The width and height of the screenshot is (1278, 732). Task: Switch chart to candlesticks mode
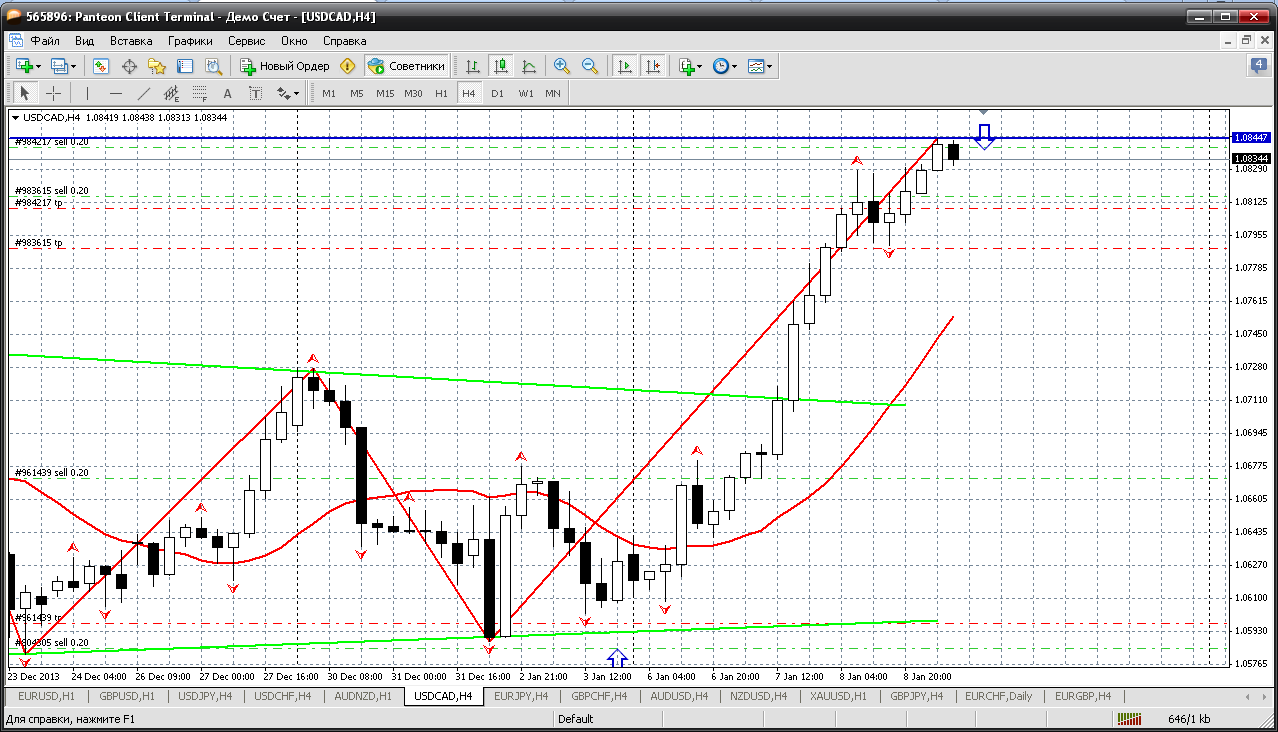(x=501, y=66)
